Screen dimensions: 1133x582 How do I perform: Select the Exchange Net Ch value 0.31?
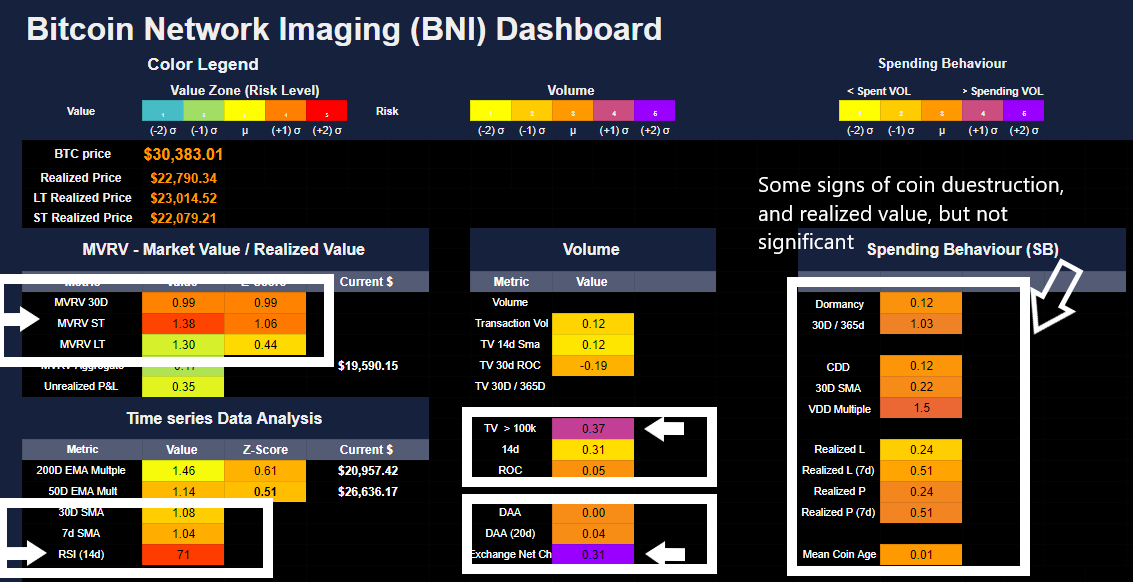(x=593, y=555)
